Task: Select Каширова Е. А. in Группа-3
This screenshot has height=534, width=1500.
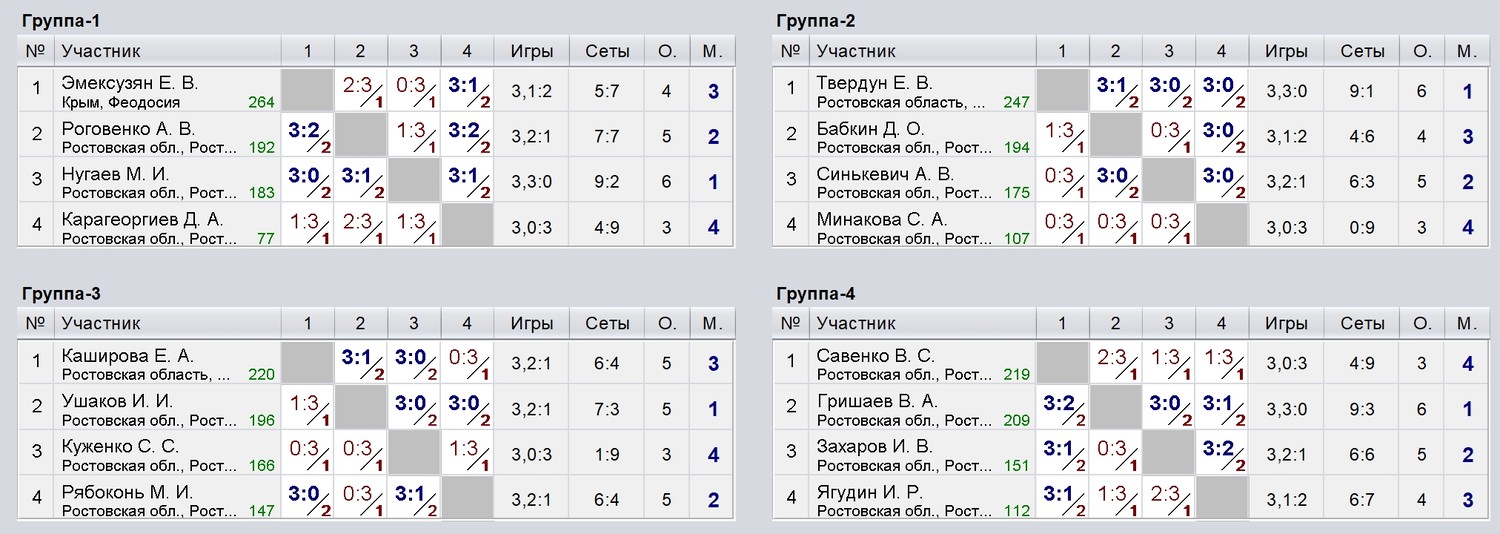Action: pos(127,356)
